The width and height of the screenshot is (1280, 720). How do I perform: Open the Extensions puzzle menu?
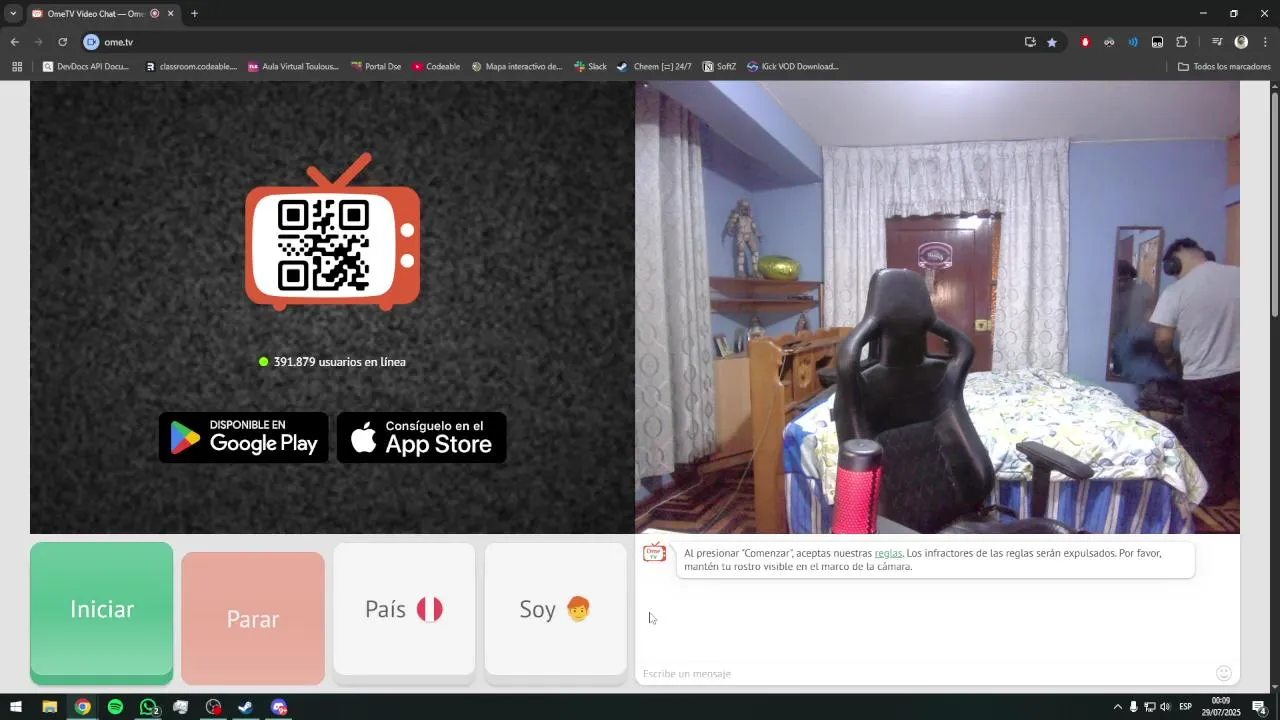1181,42
